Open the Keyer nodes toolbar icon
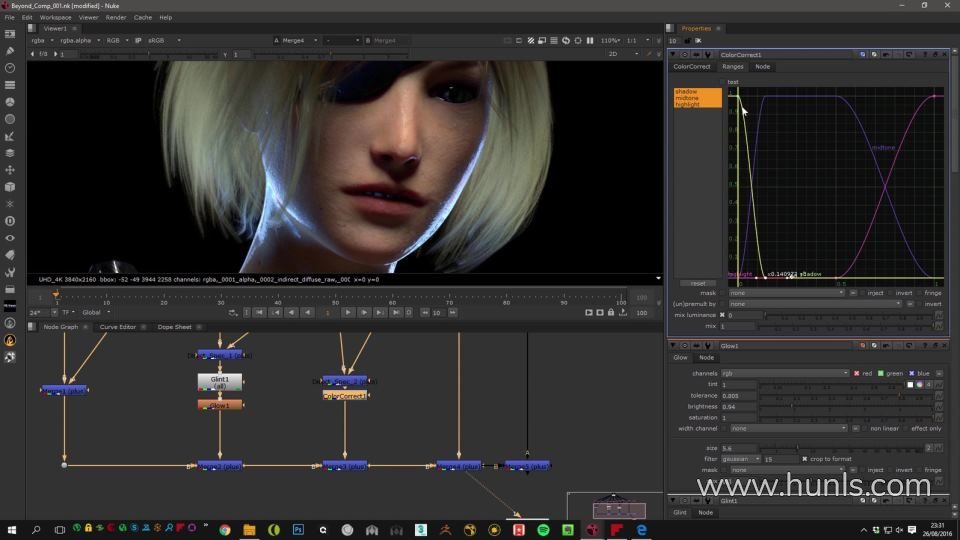 tap(10, 136)
